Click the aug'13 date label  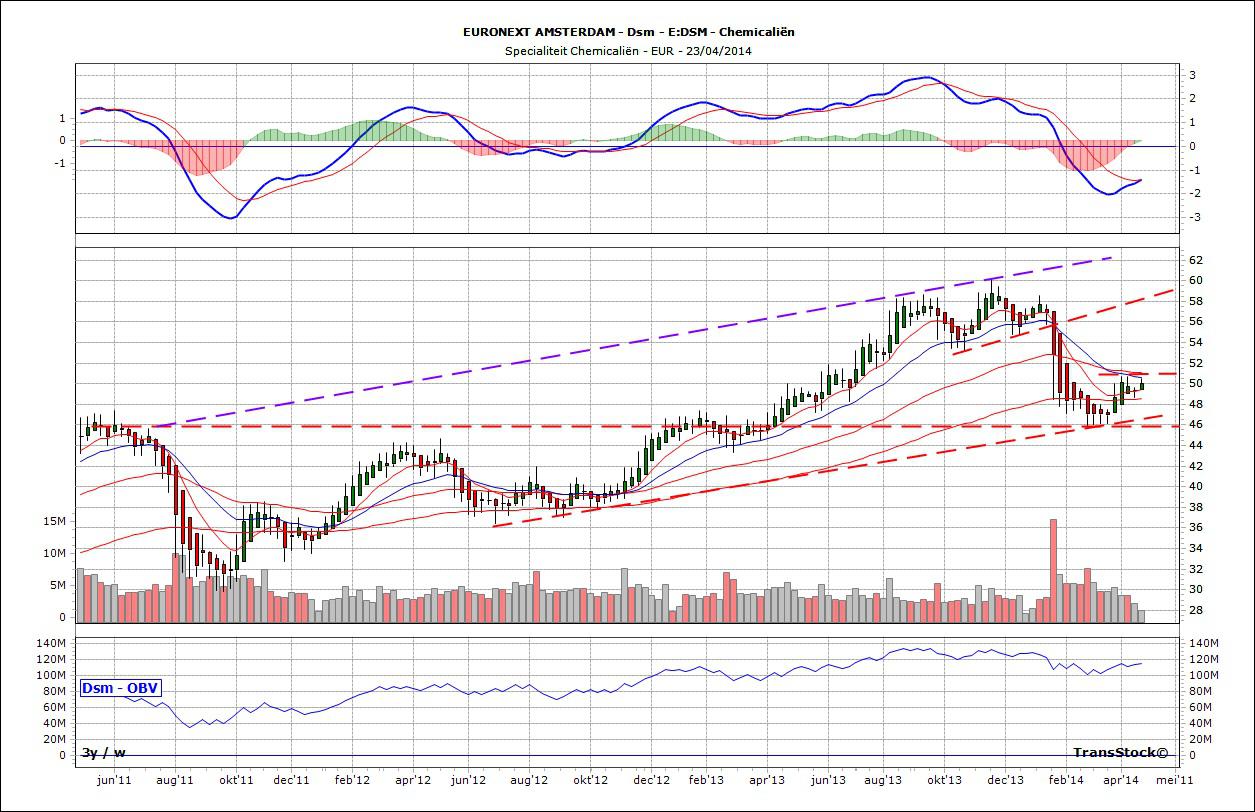click(884, 779)
